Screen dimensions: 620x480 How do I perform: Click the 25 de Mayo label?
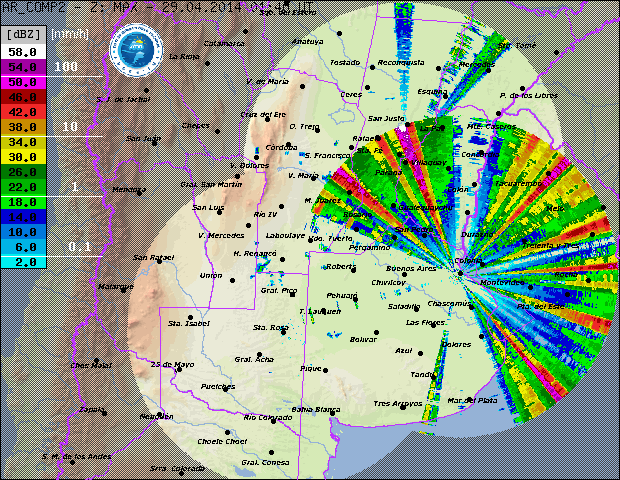point(172,364)
